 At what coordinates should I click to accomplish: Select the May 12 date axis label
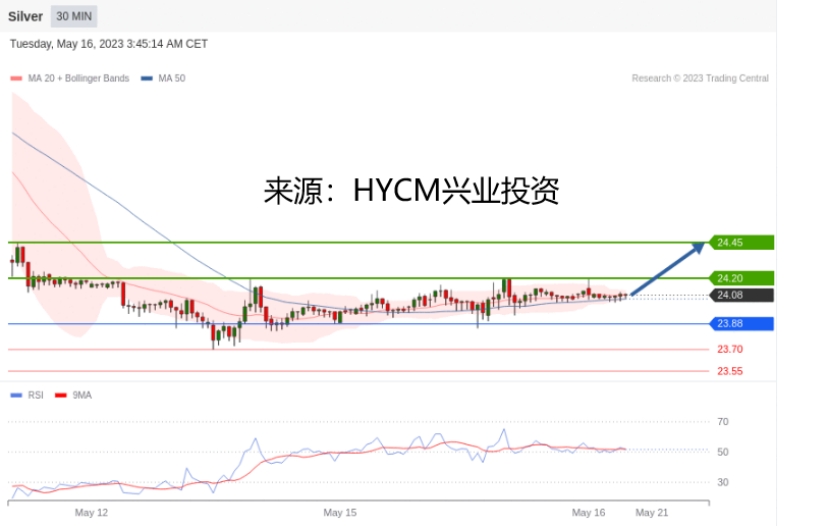[91, 512]
